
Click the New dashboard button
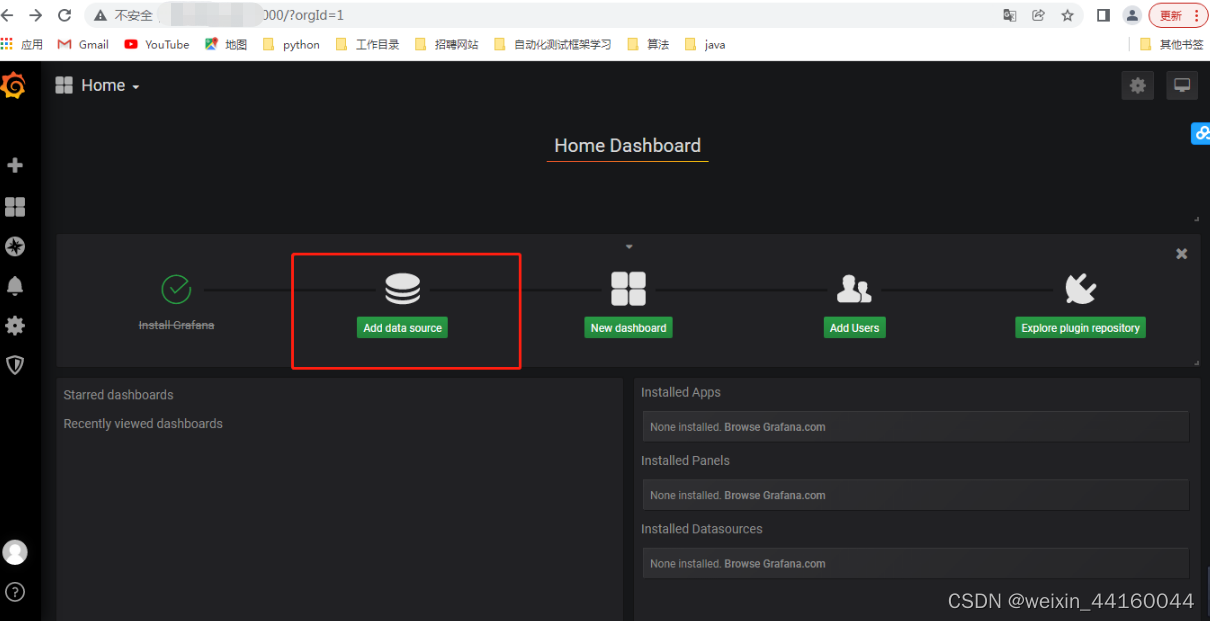628,328
